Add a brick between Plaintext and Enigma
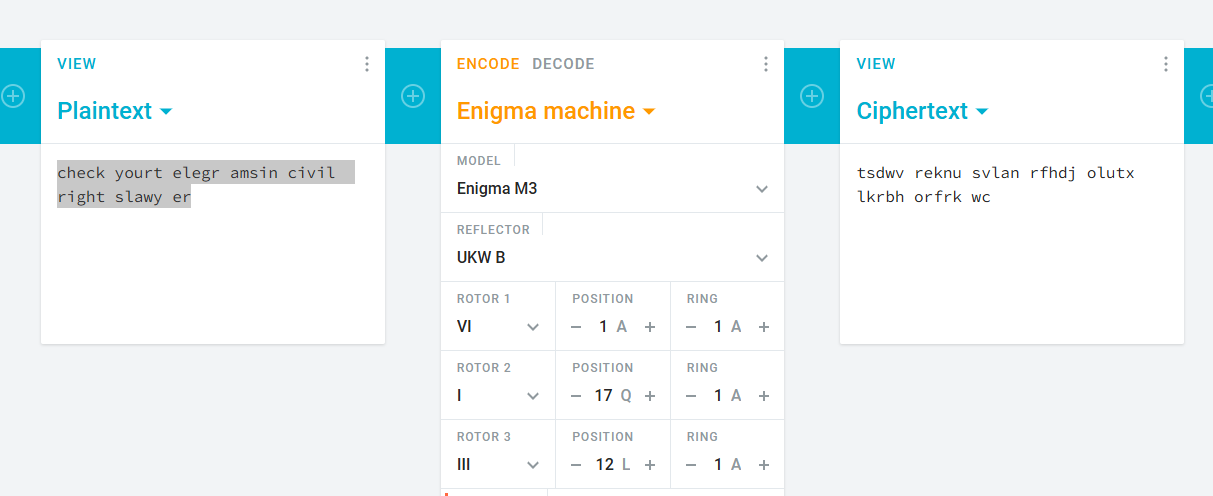The height and width of the screenshot is (496, 1213). tap(413, 96)
